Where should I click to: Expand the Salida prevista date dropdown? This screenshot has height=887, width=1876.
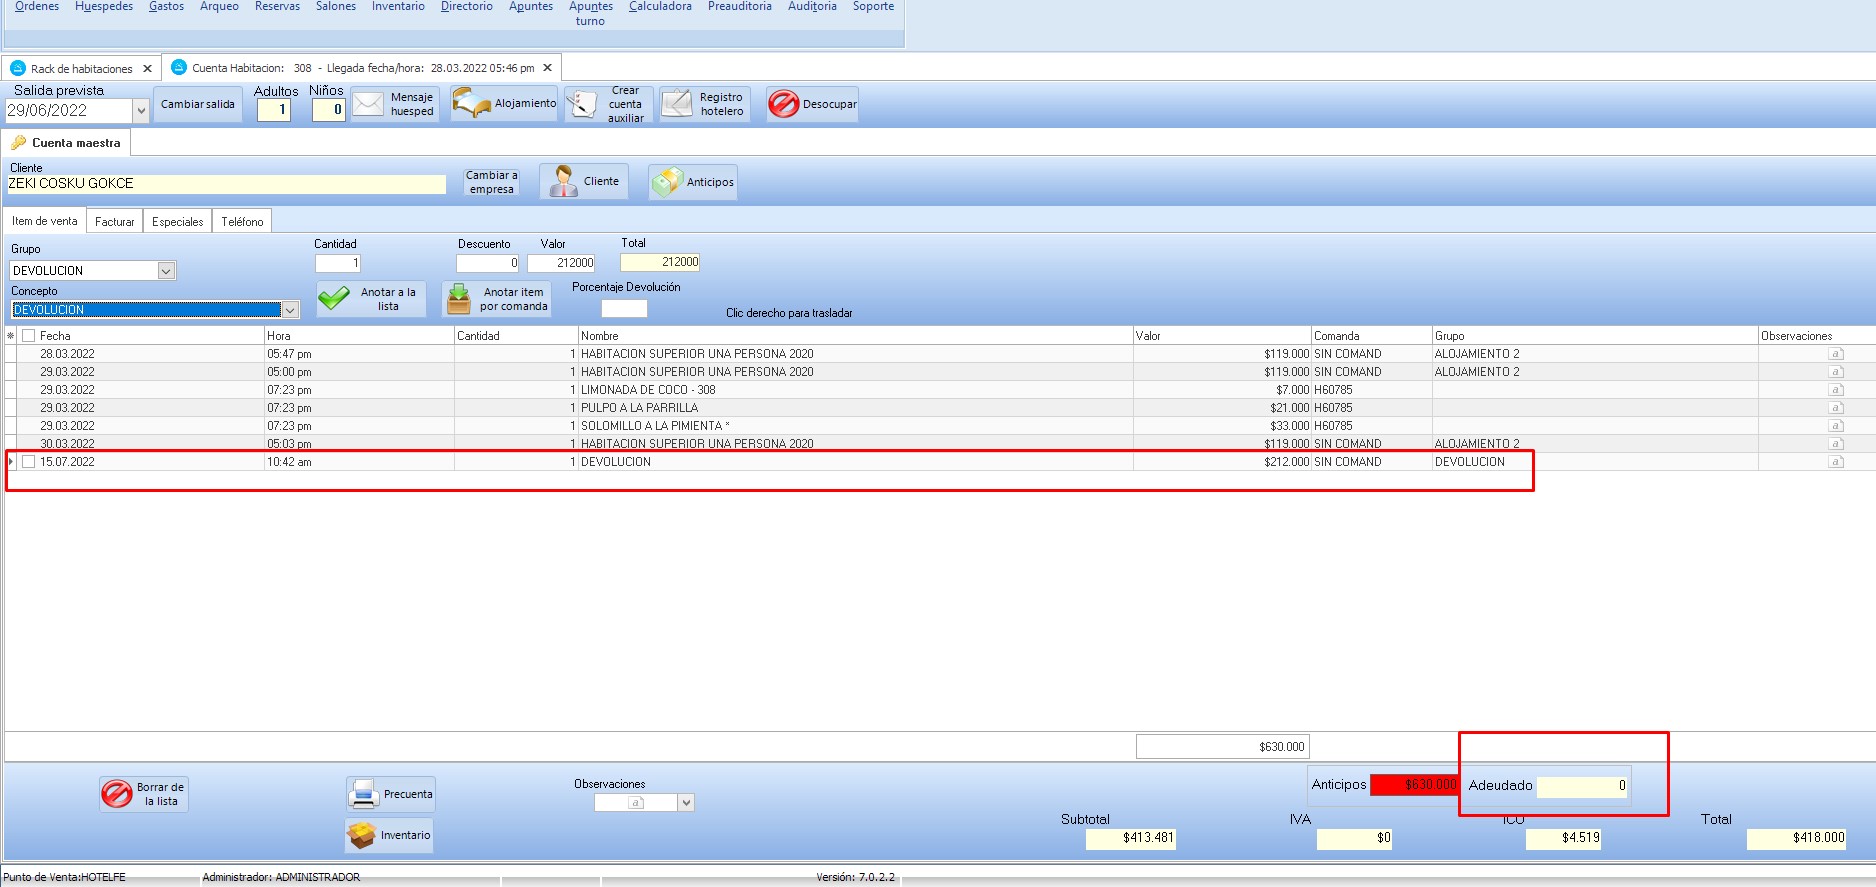[x=141, y=111]
